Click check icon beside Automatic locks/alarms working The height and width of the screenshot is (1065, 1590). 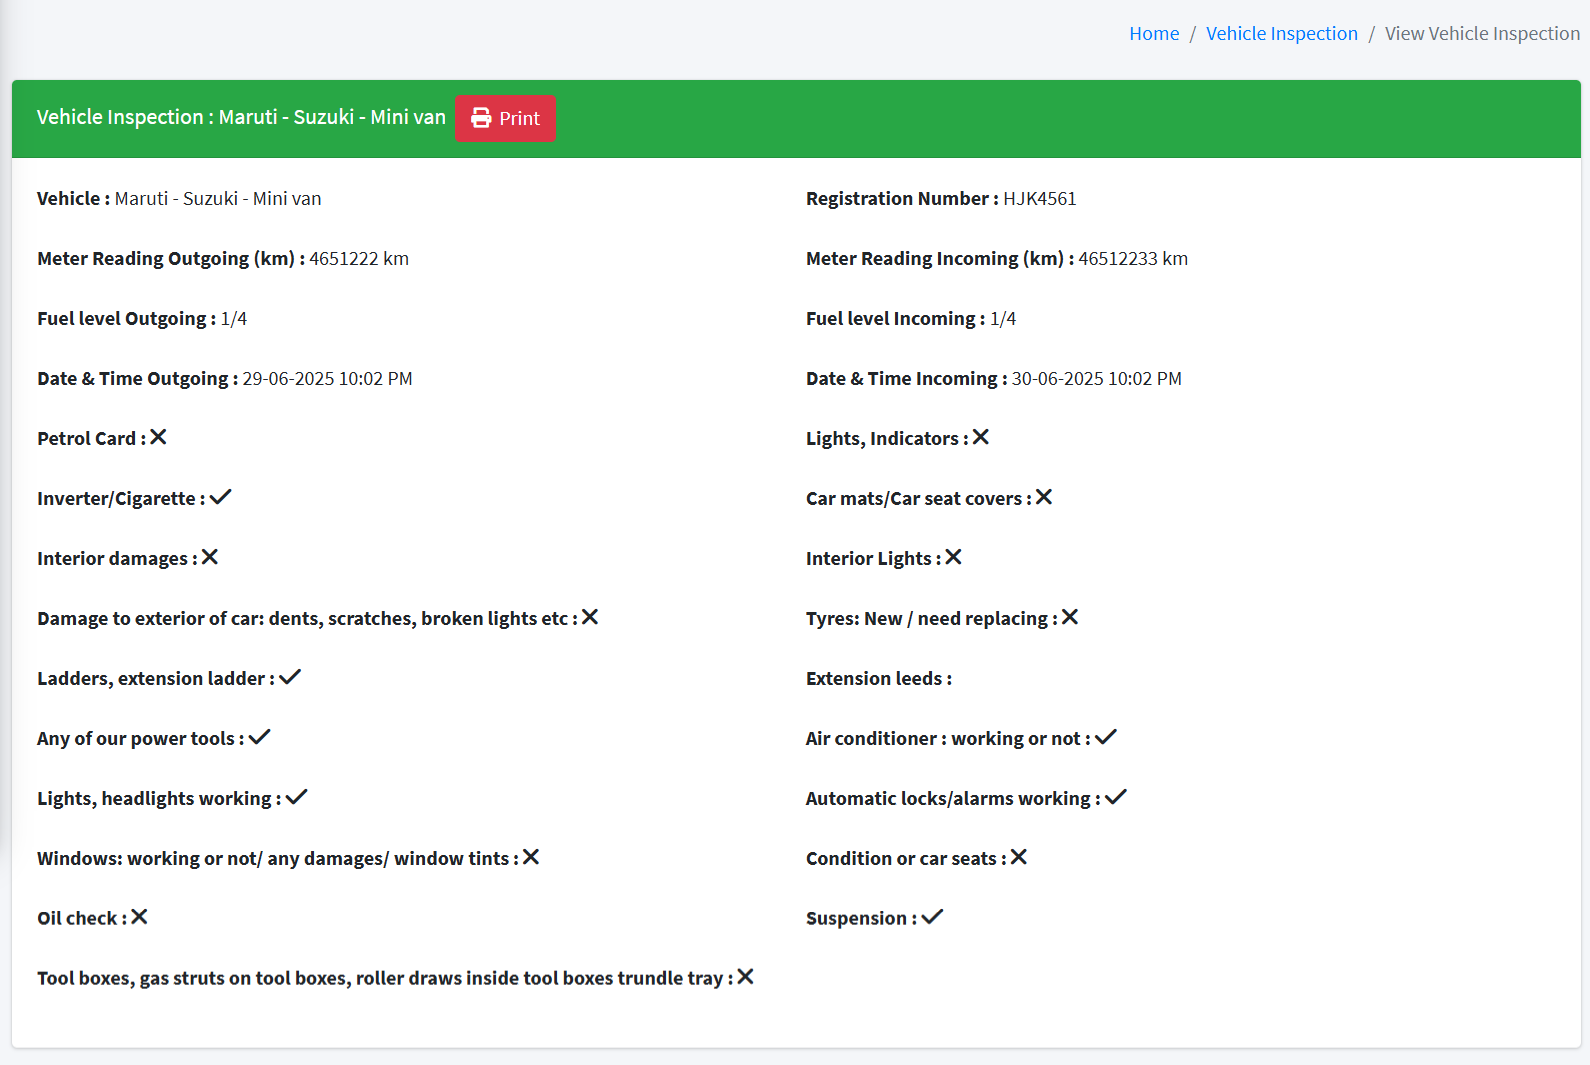pyautogui.click(x=1116, y=797)
